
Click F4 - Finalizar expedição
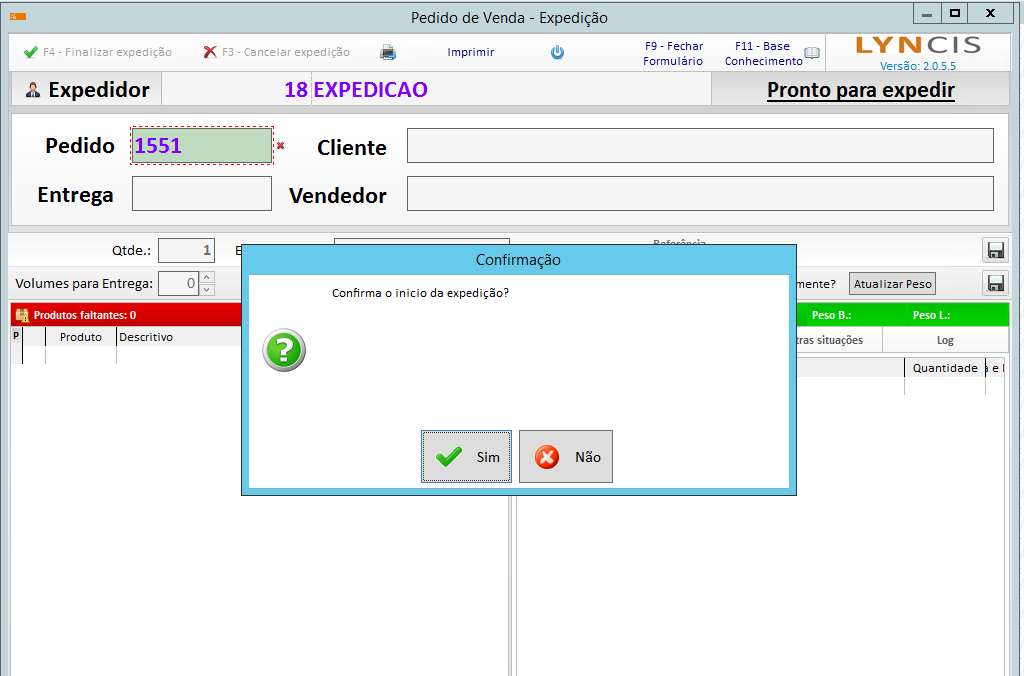click(x=98, y=52)
